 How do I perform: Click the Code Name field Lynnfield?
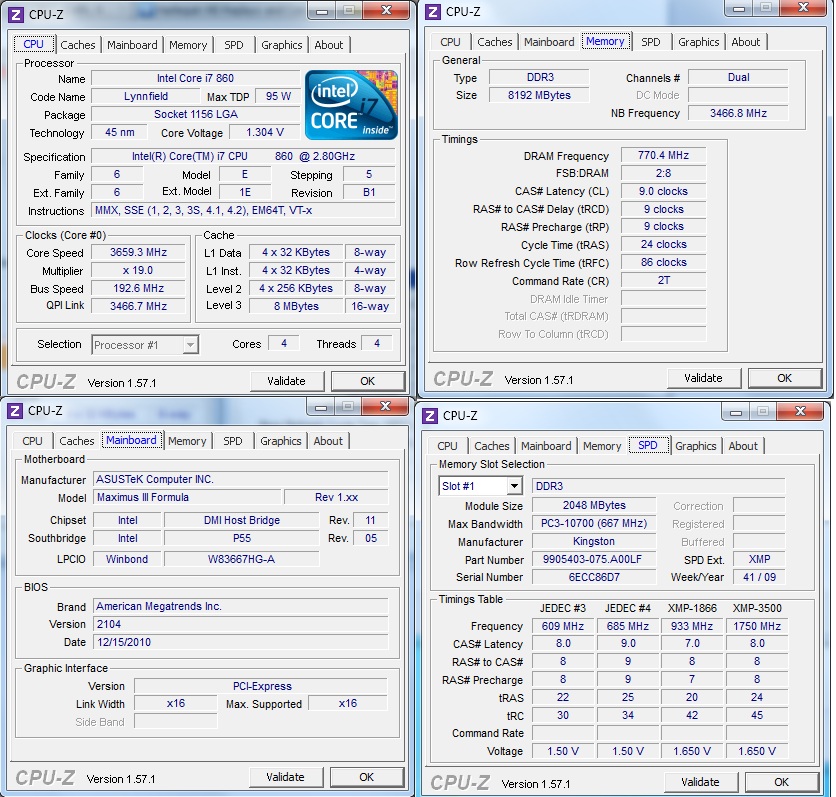coord(146,96)
